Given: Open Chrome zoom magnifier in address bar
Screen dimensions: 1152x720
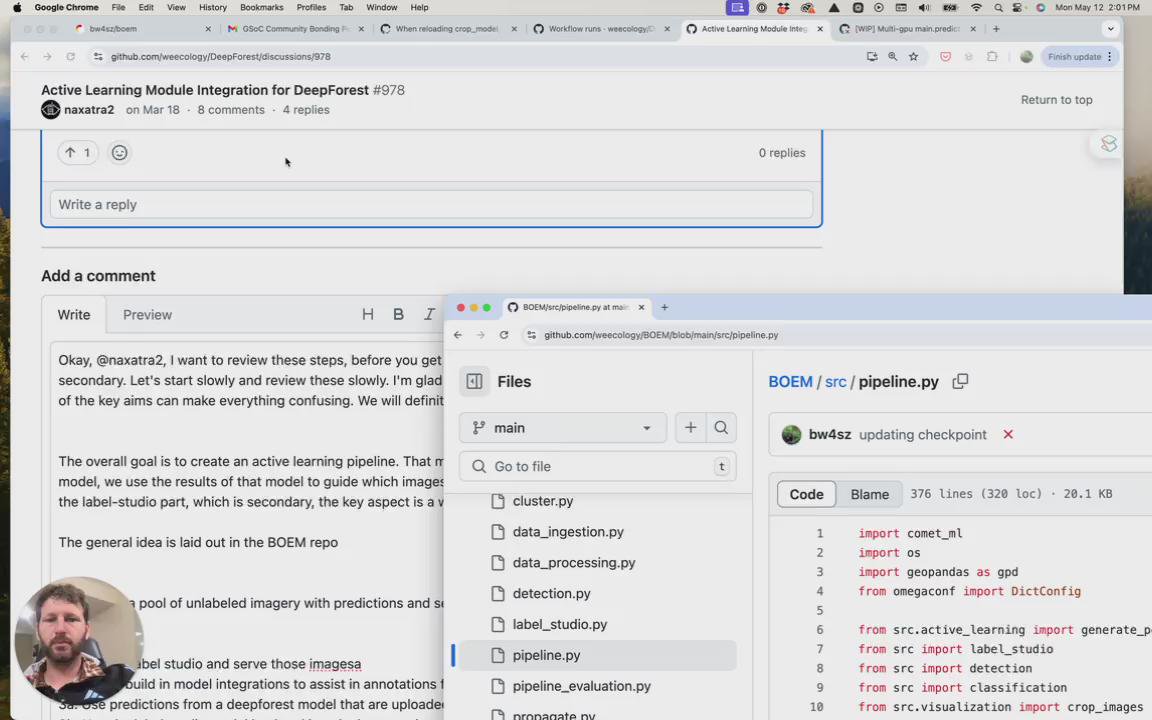Looking at the screenshot, I should pyautogui.click(x=893, y=57).
